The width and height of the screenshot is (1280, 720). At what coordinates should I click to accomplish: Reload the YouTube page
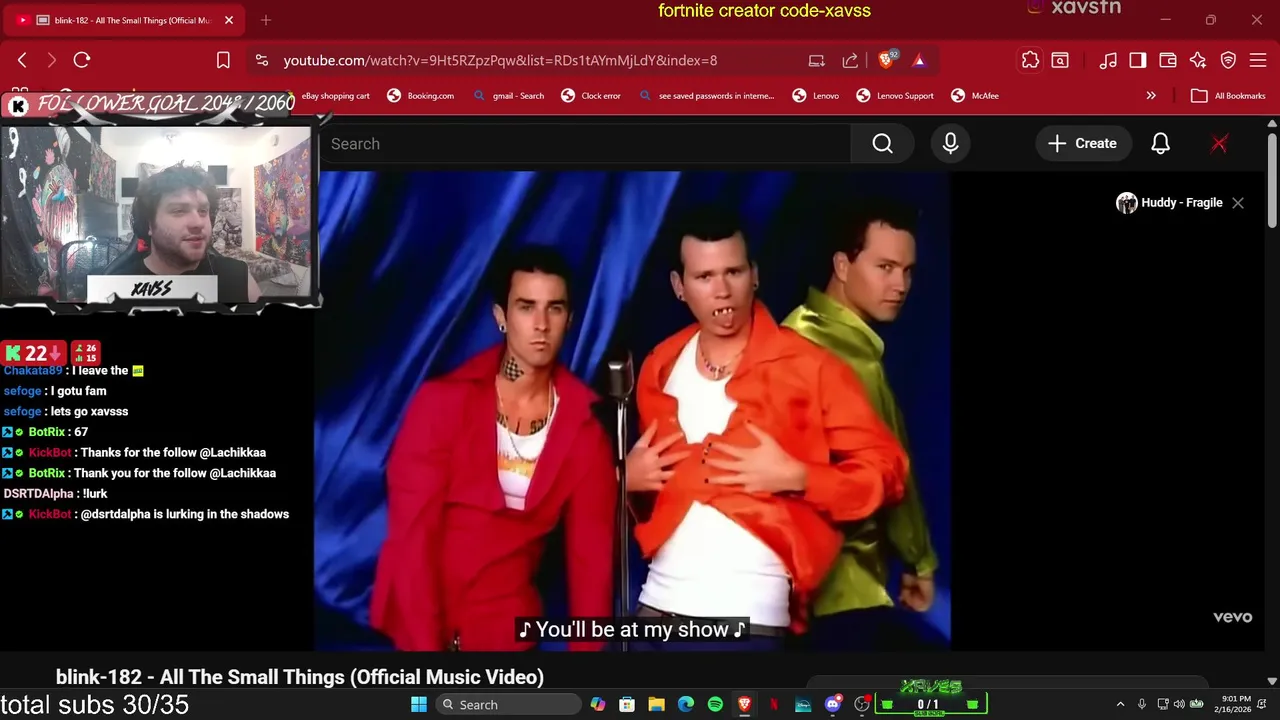pos(82,60)
